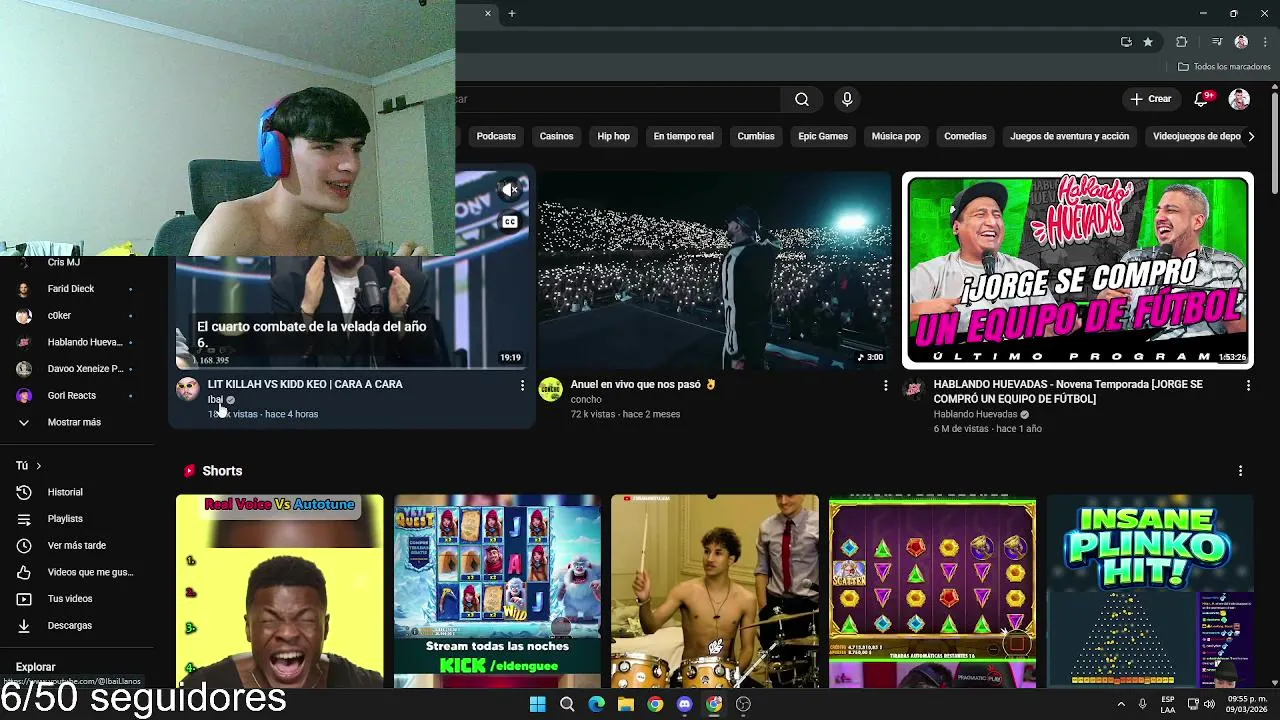Select the Casinos filter chip
Viewport: 1280px width, 720px height.
pos(557,136)
